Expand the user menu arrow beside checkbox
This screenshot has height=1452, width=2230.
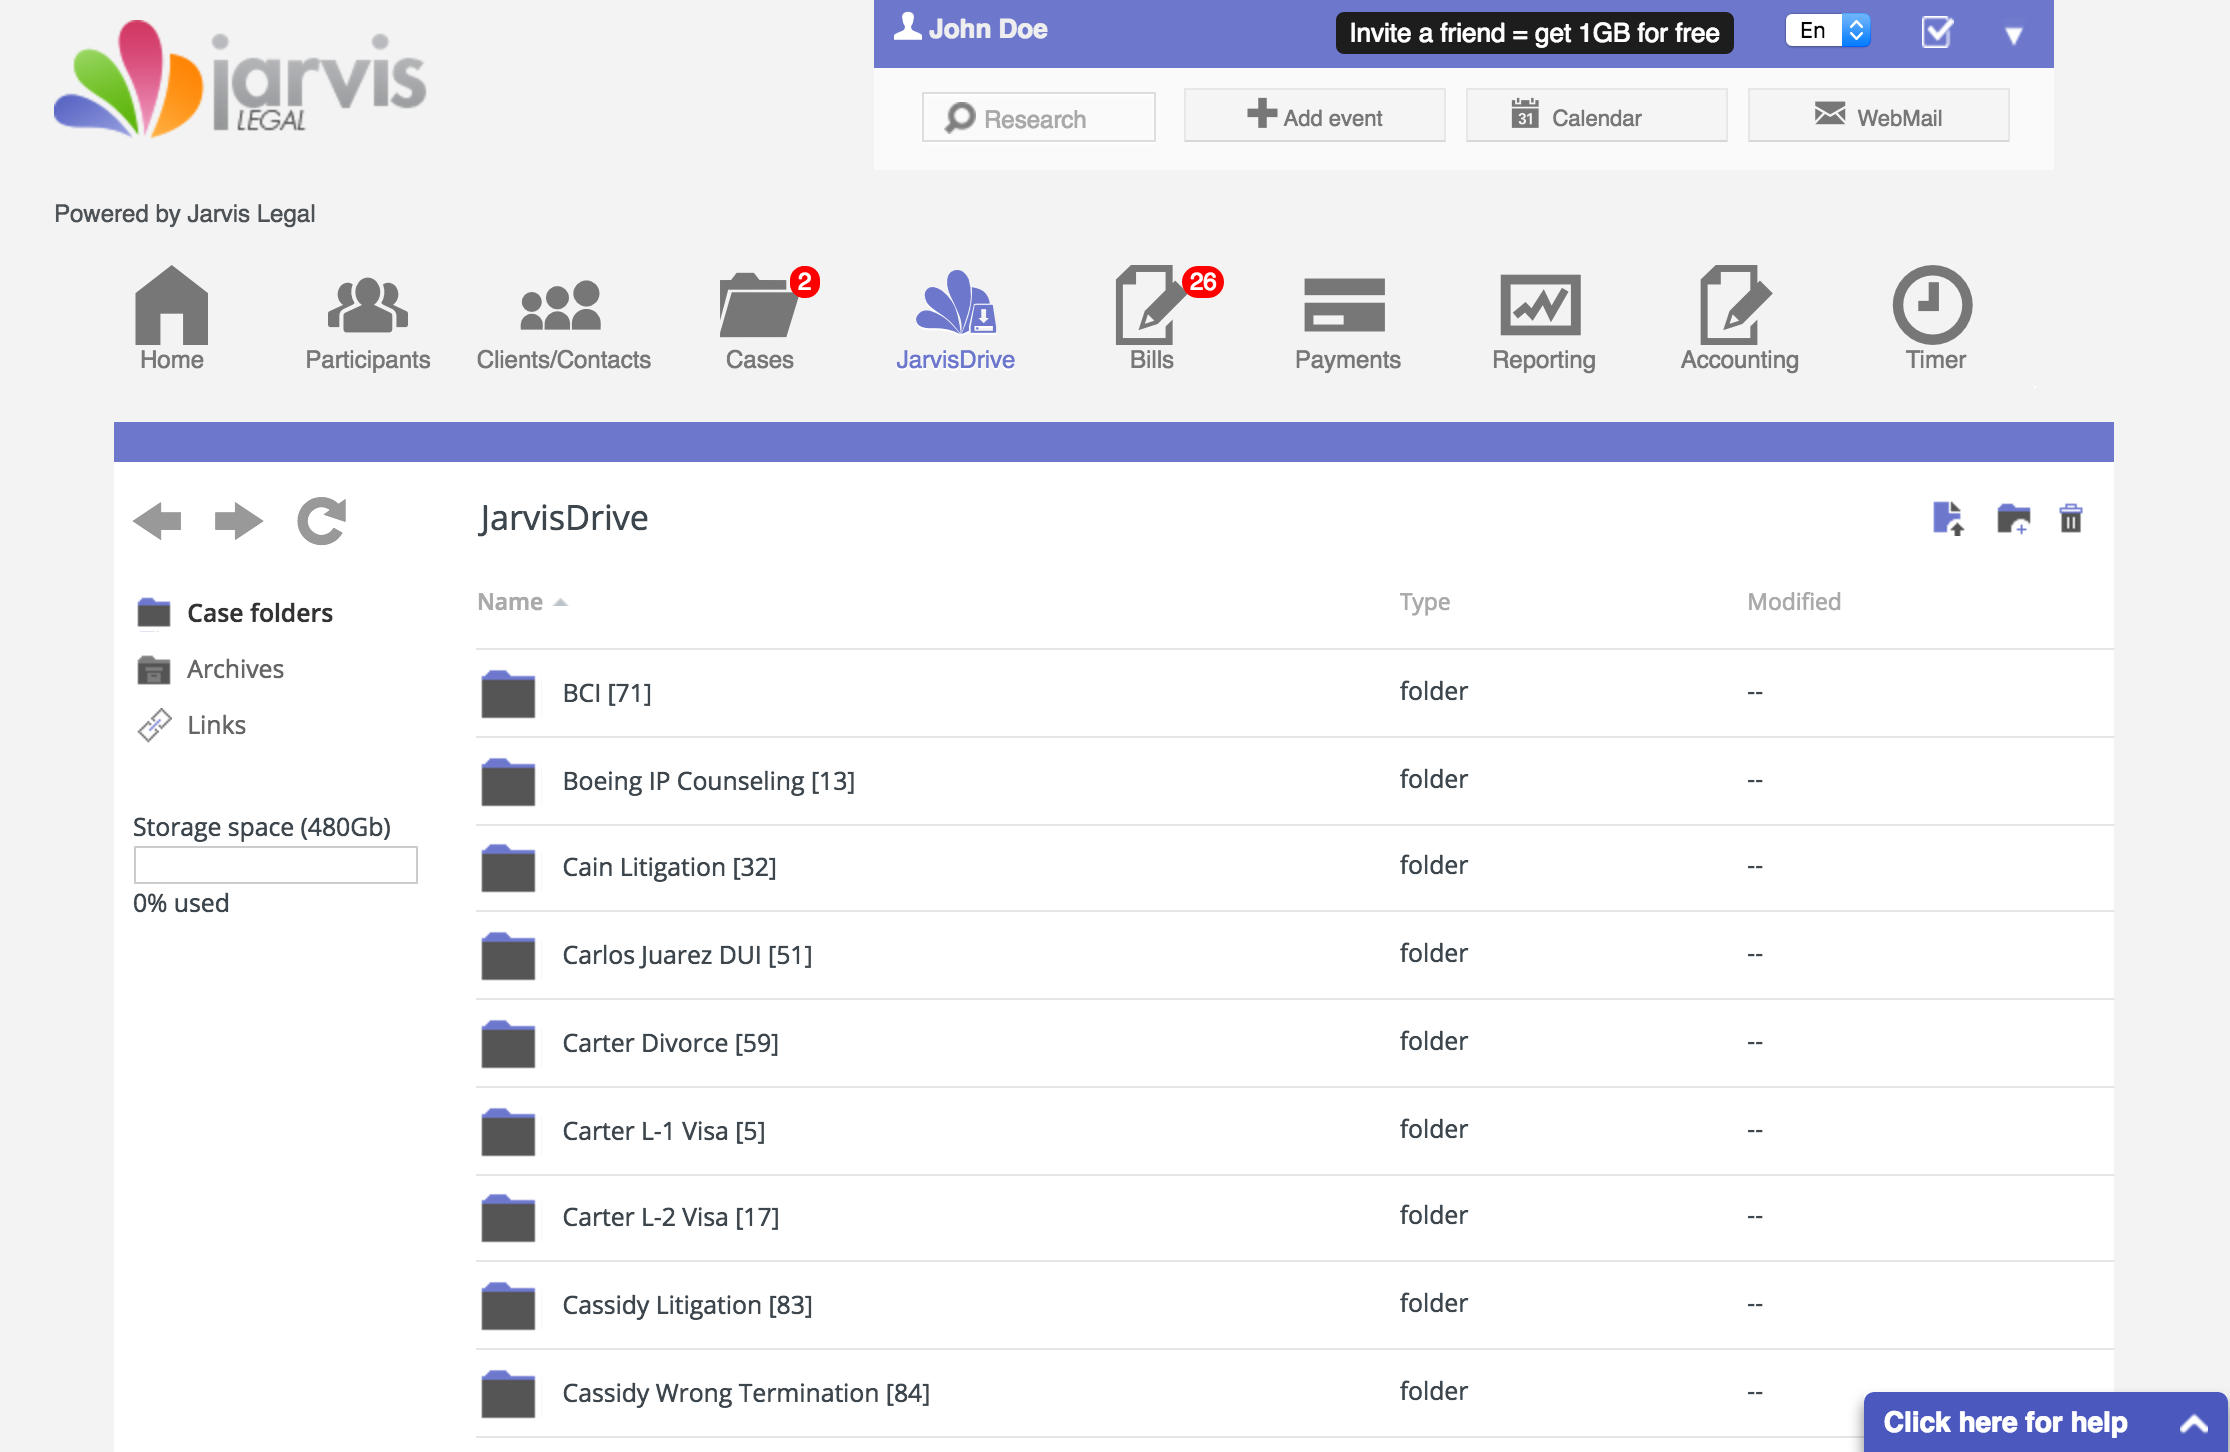[x=2014, y=35]
